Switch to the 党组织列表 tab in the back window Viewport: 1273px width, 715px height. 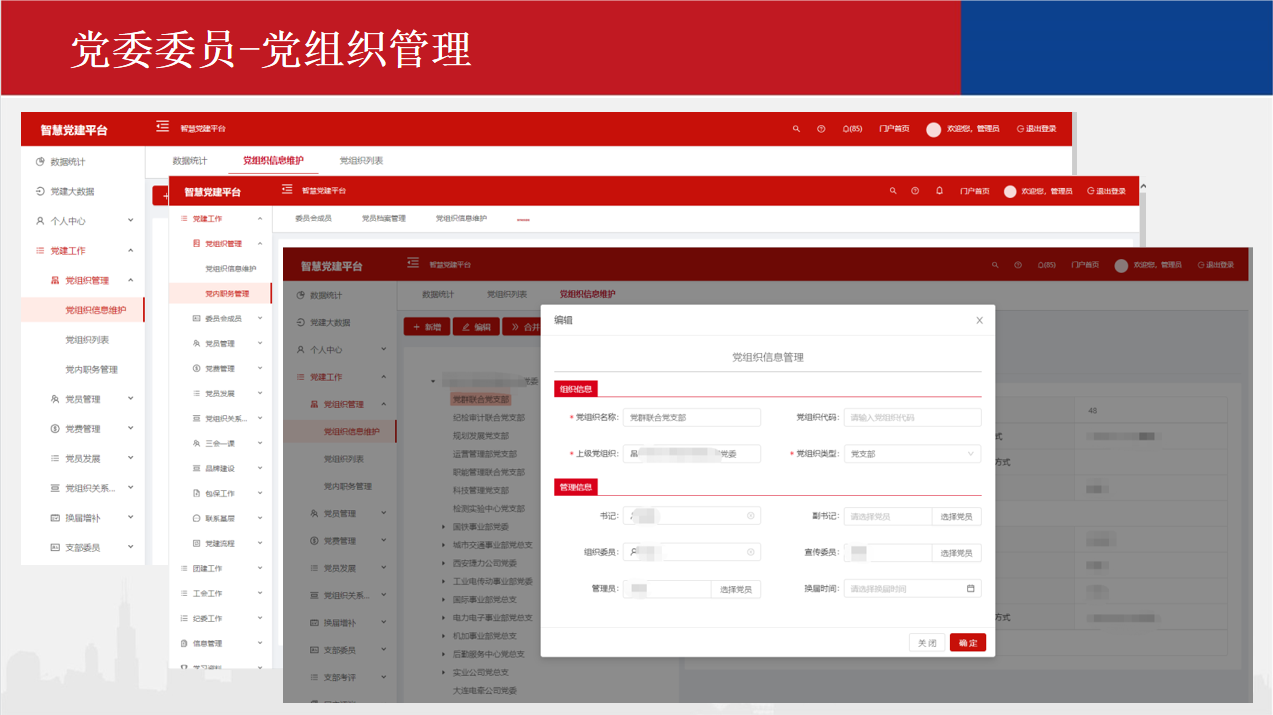[x=361, y=161]
